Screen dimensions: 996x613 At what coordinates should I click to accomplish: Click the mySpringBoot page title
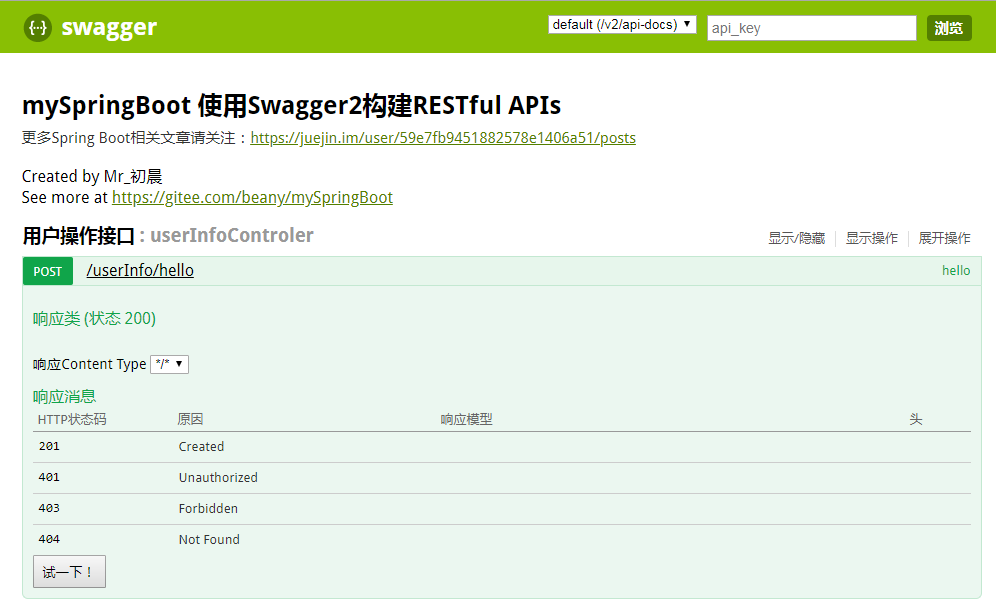290,105
